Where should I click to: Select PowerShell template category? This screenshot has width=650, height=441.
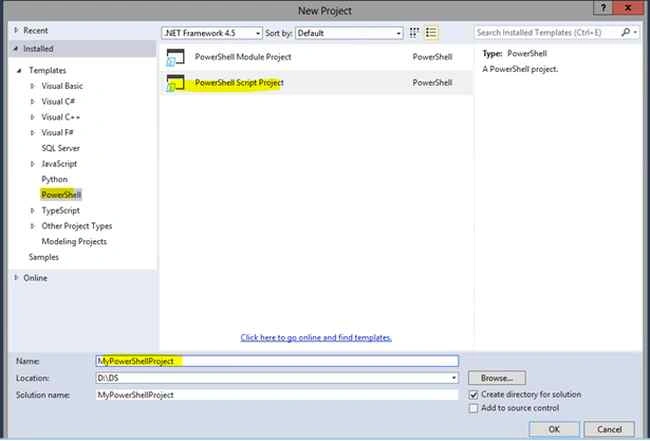(61, 195)
